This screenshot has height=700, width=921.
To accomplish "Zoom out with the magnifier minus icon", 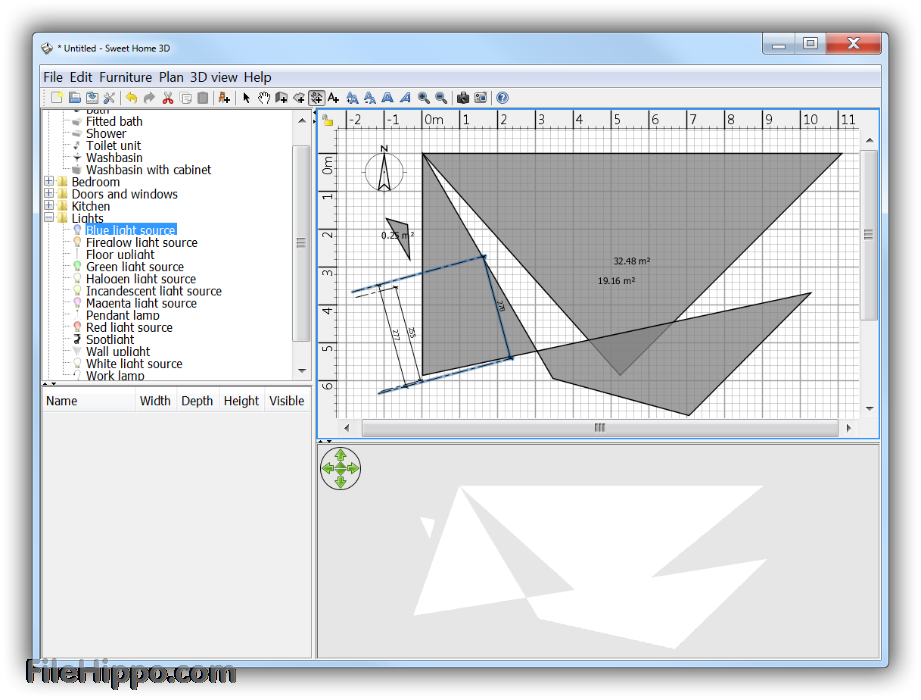I will 441,98.
